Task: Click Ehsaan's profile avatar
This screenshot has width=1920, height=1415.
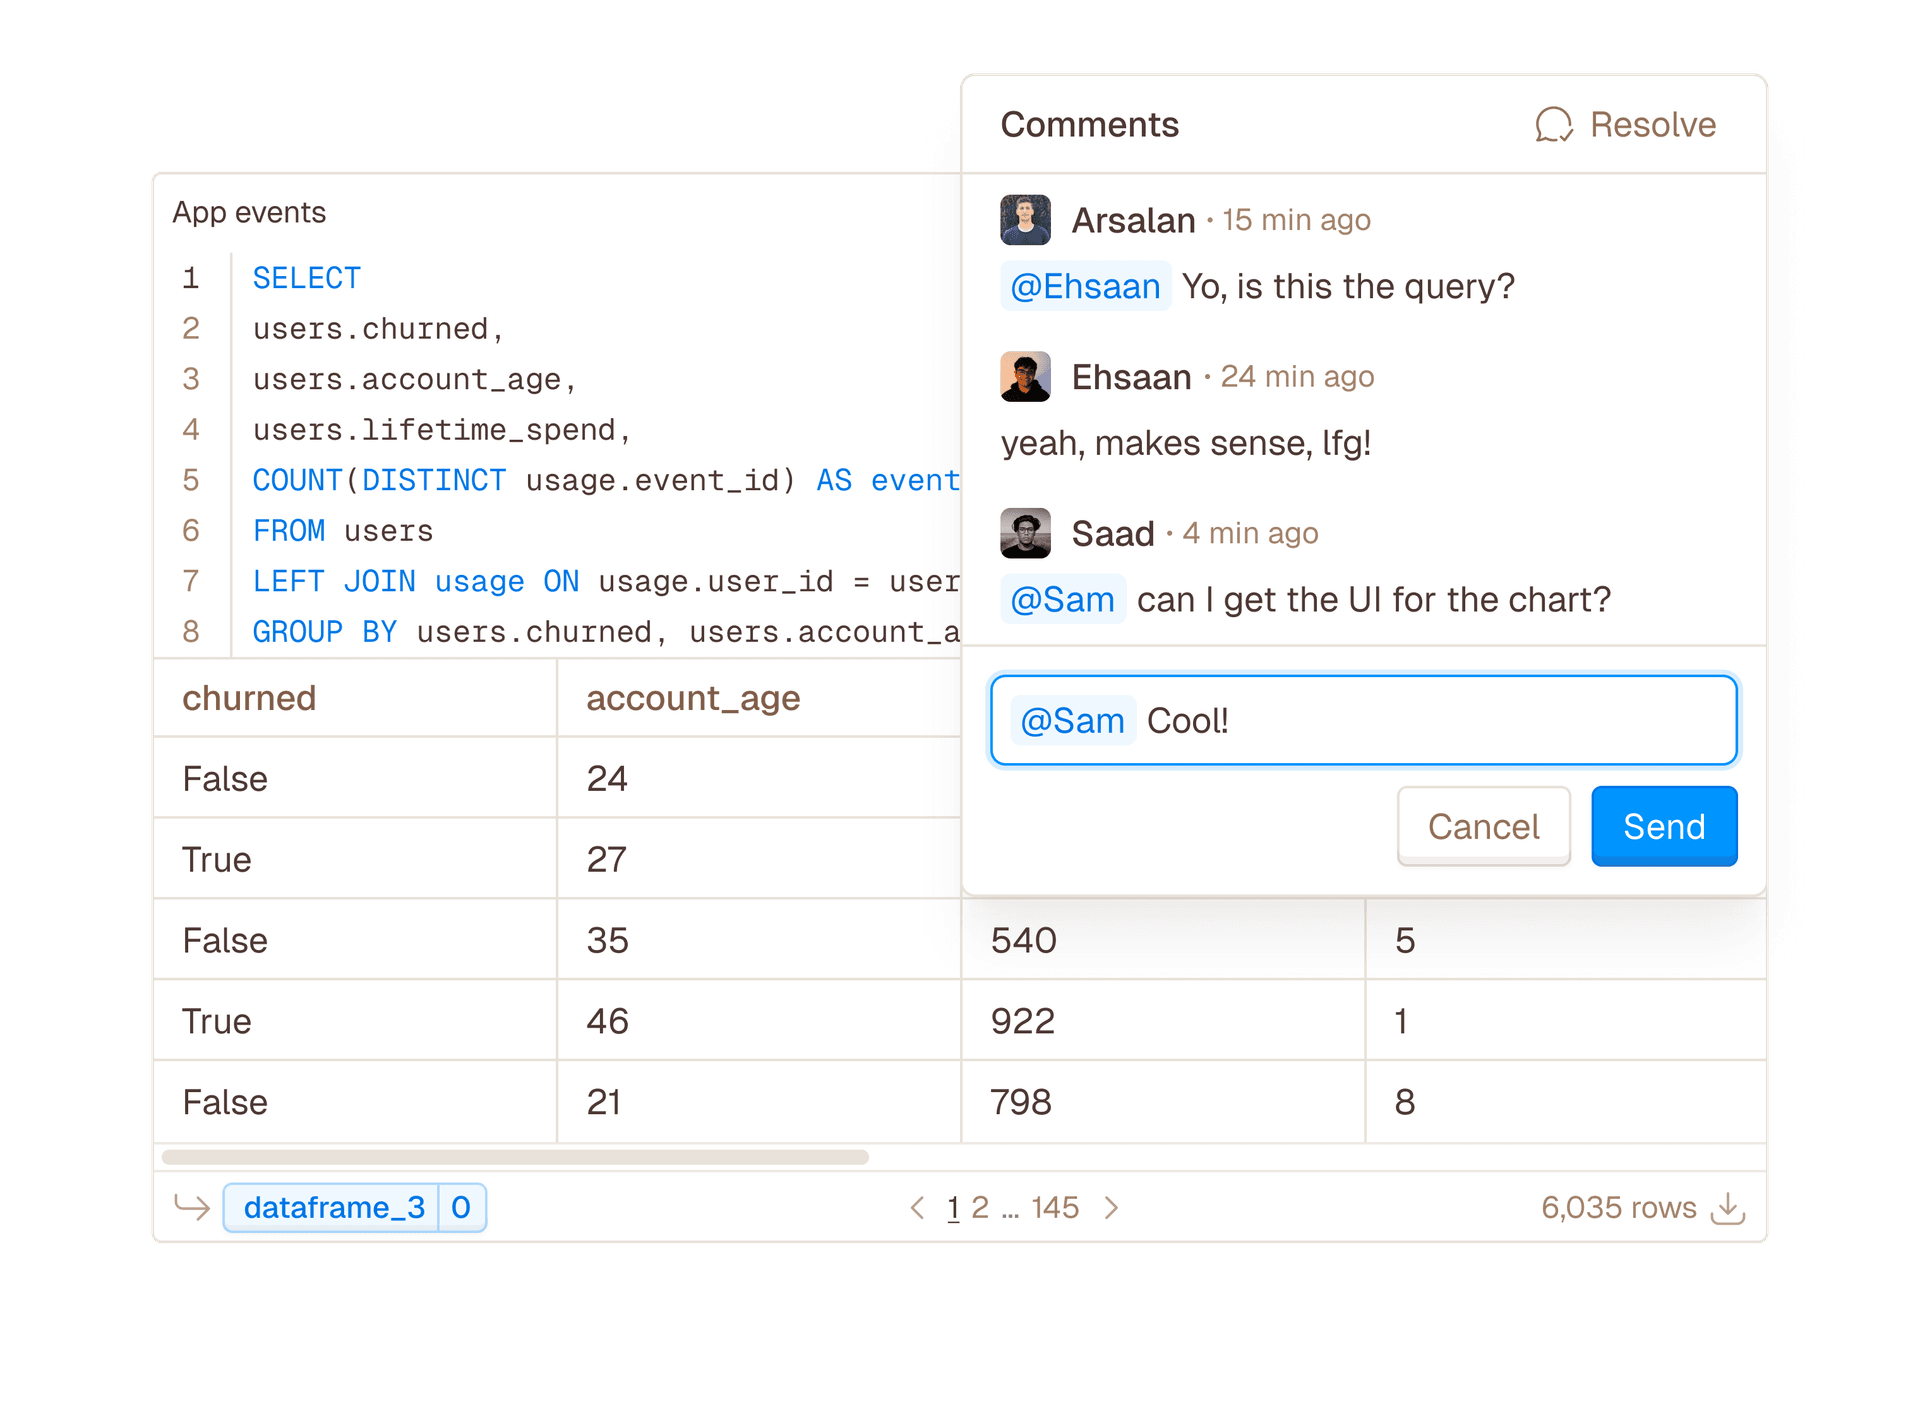Action: tap(1024, 376)
